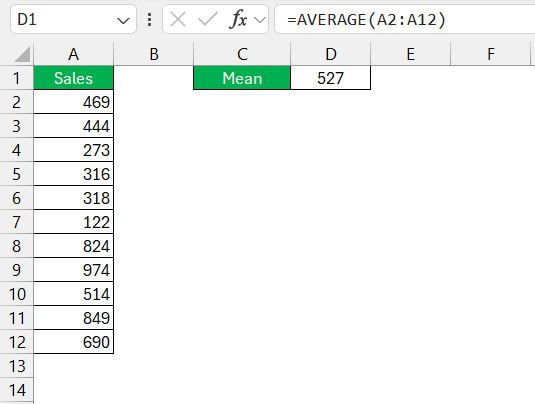Select row 4 header
The height and width of the screenshot is (404, 535).
16,150
